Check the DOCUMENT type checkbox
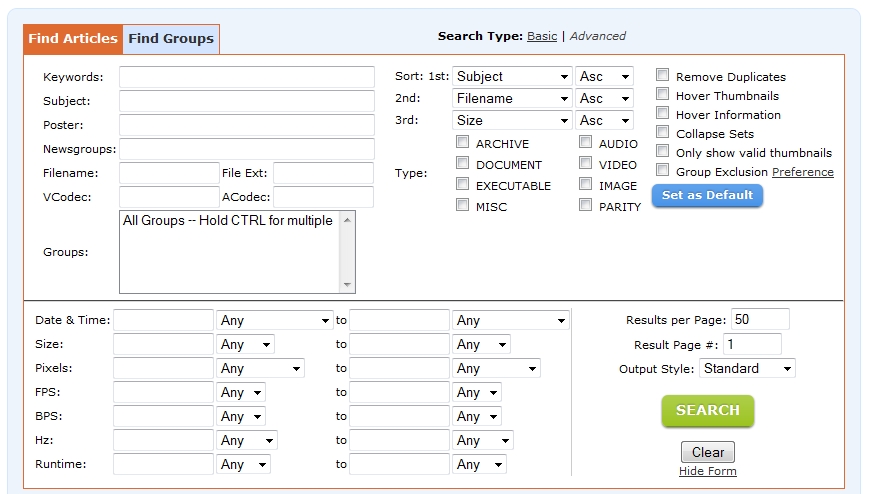Viewport: 869px width, 494px height. (x=462, y=163)
